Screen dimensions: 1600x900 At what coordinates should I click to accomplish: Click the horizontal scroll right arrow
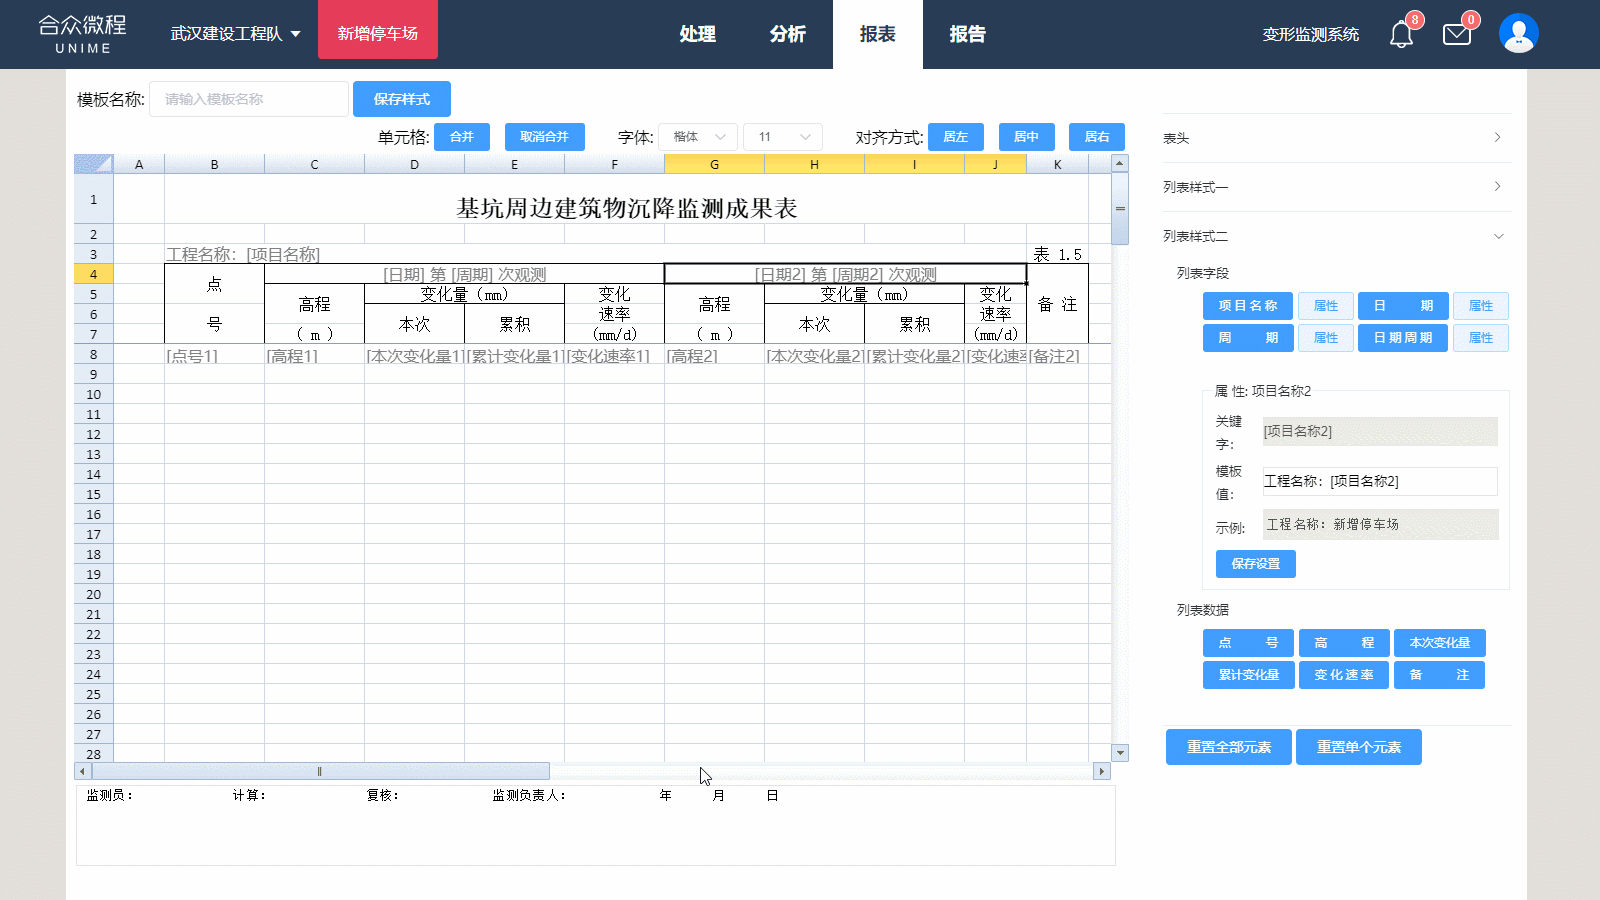click(x=1101, y=771)
